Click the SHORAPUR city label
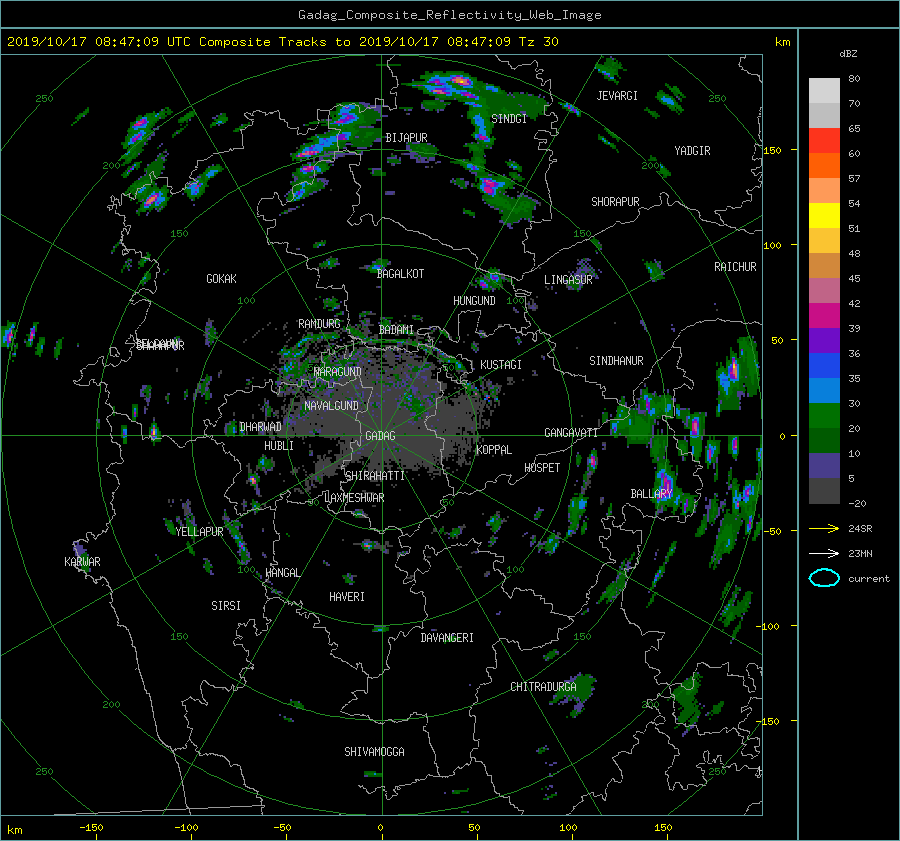The width and height of the screenshot is (900, 841). pos(615,202)
